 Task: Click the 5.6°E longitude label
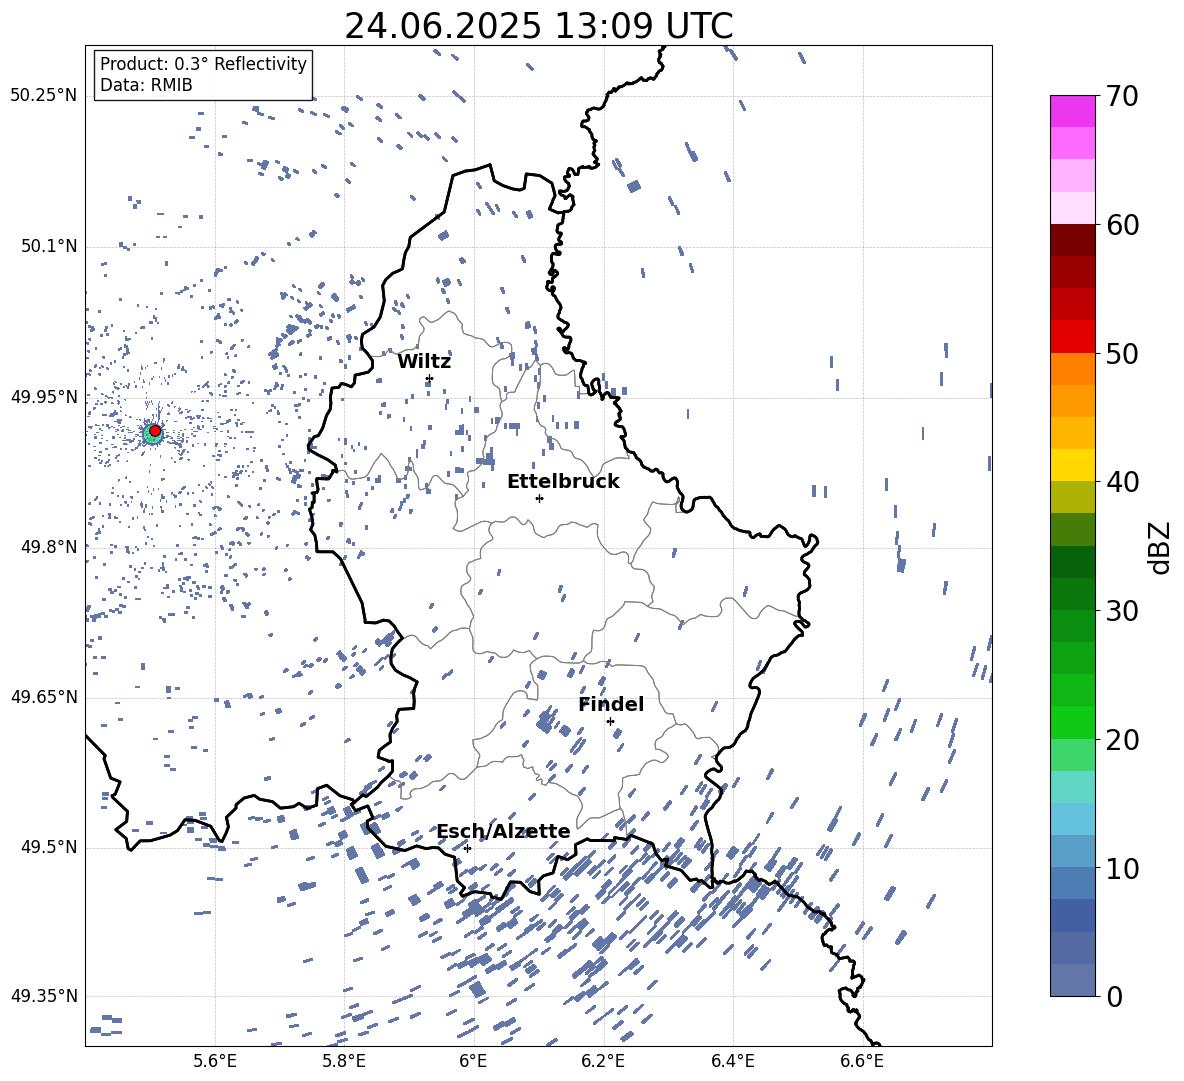215,1061
